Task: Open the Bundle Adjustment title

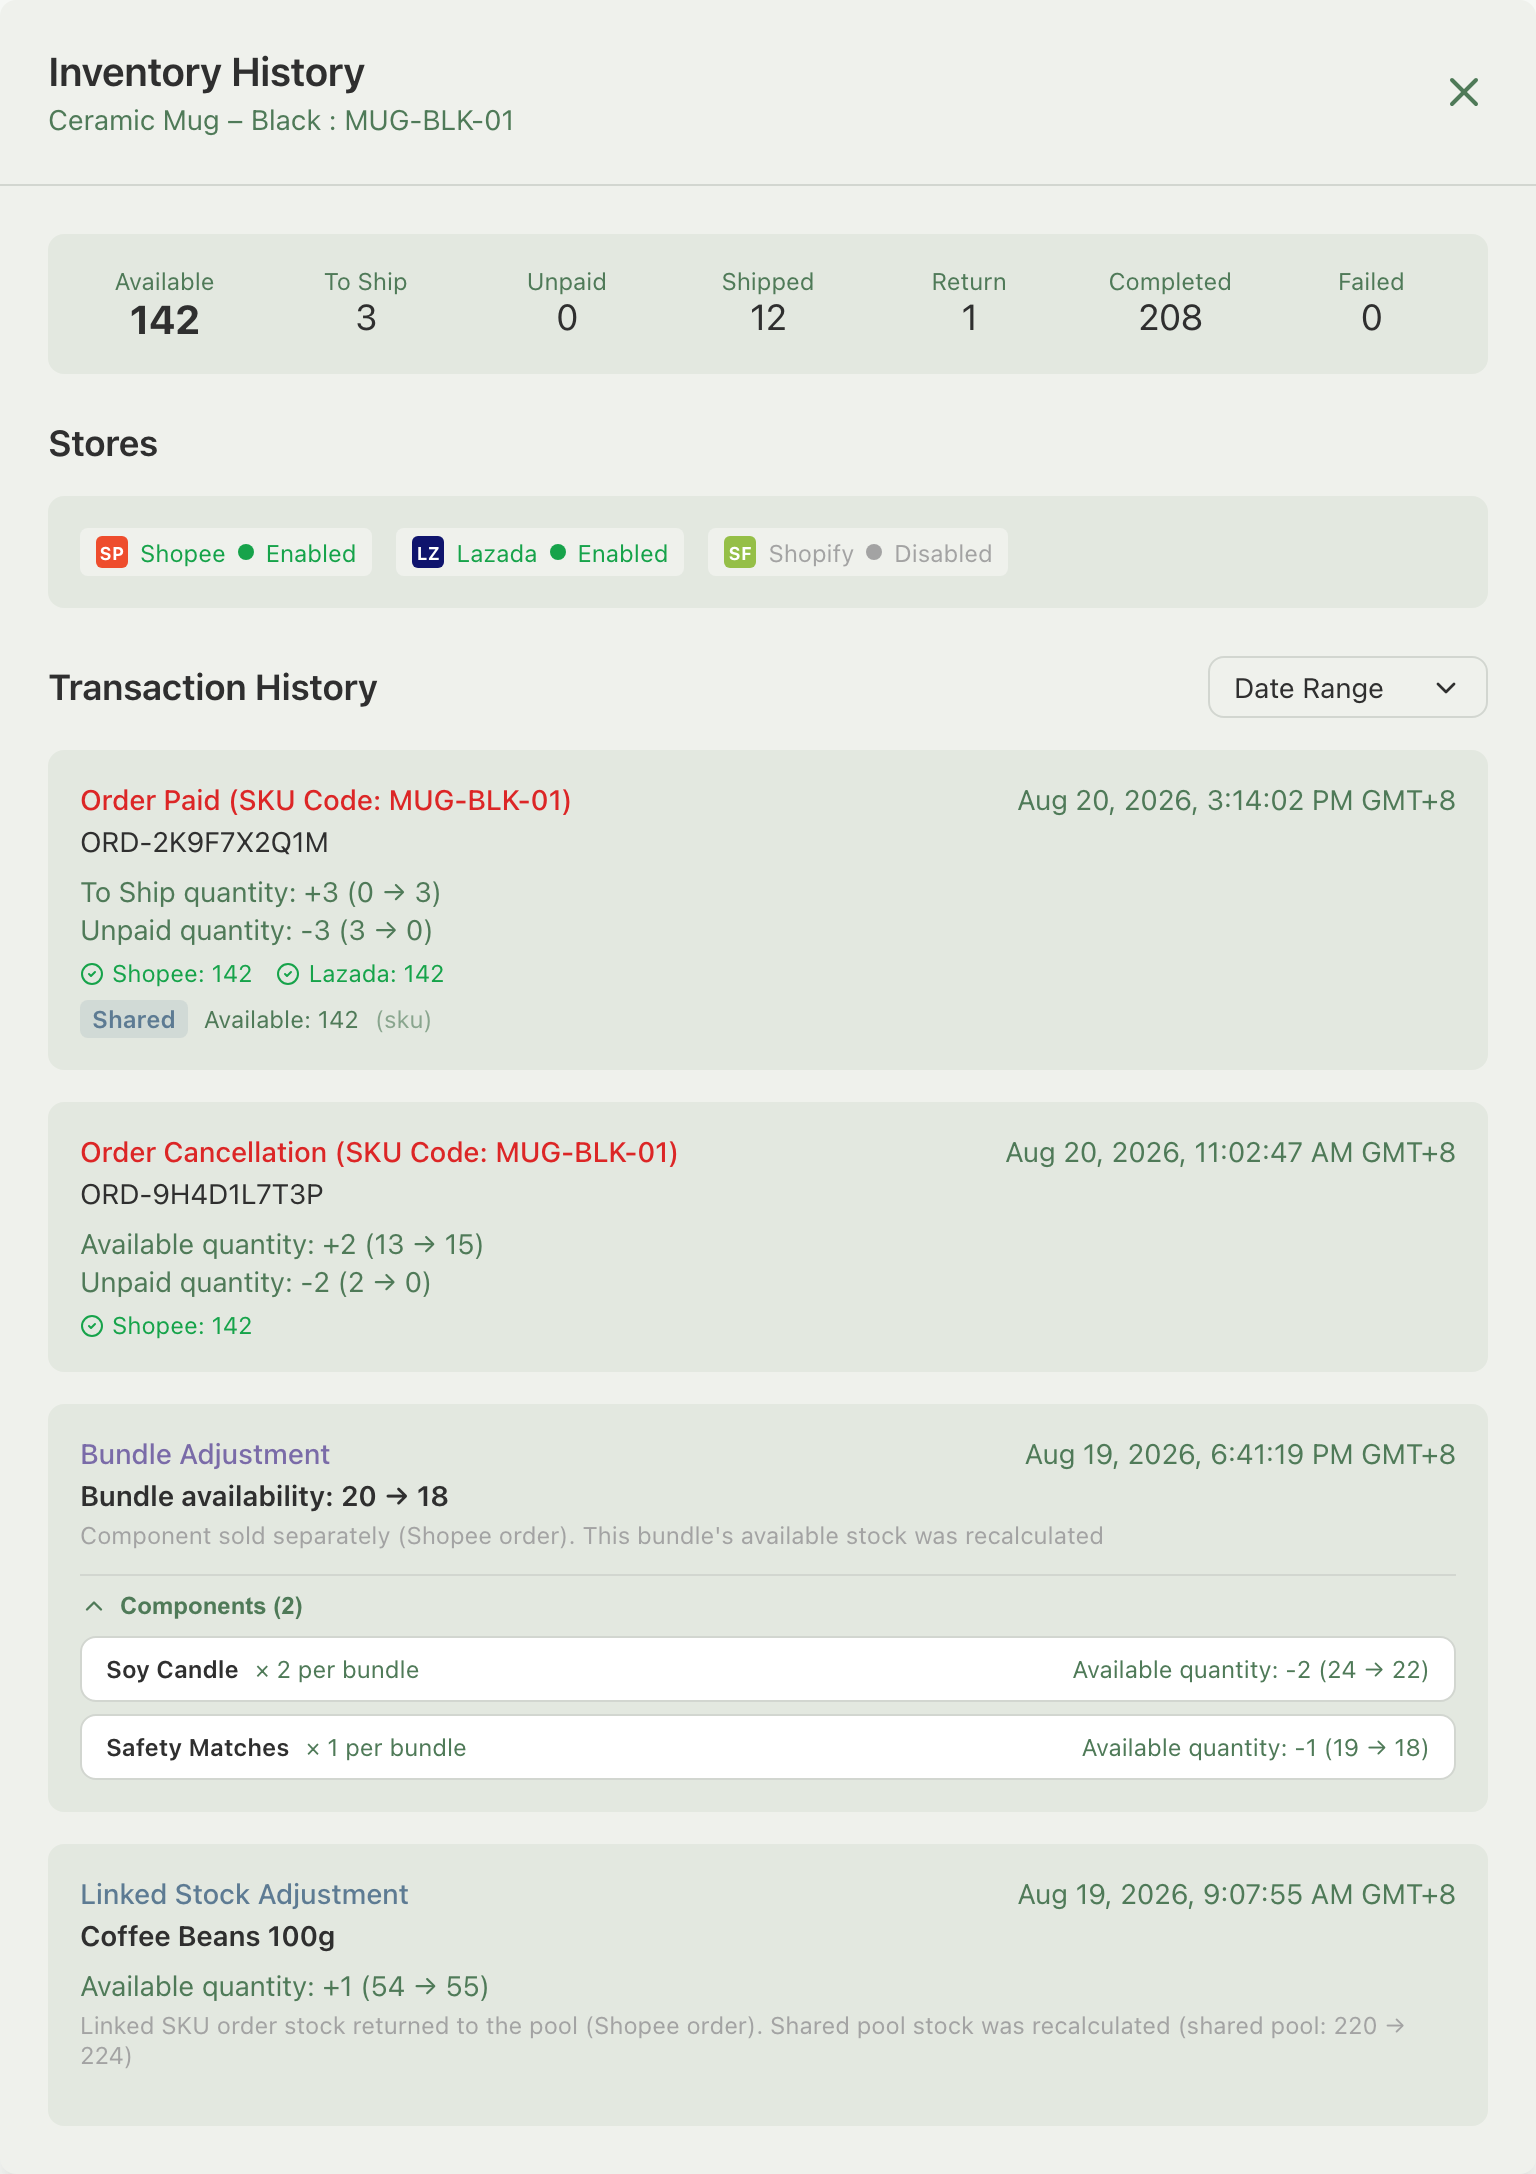Action: pos(205,1455)
